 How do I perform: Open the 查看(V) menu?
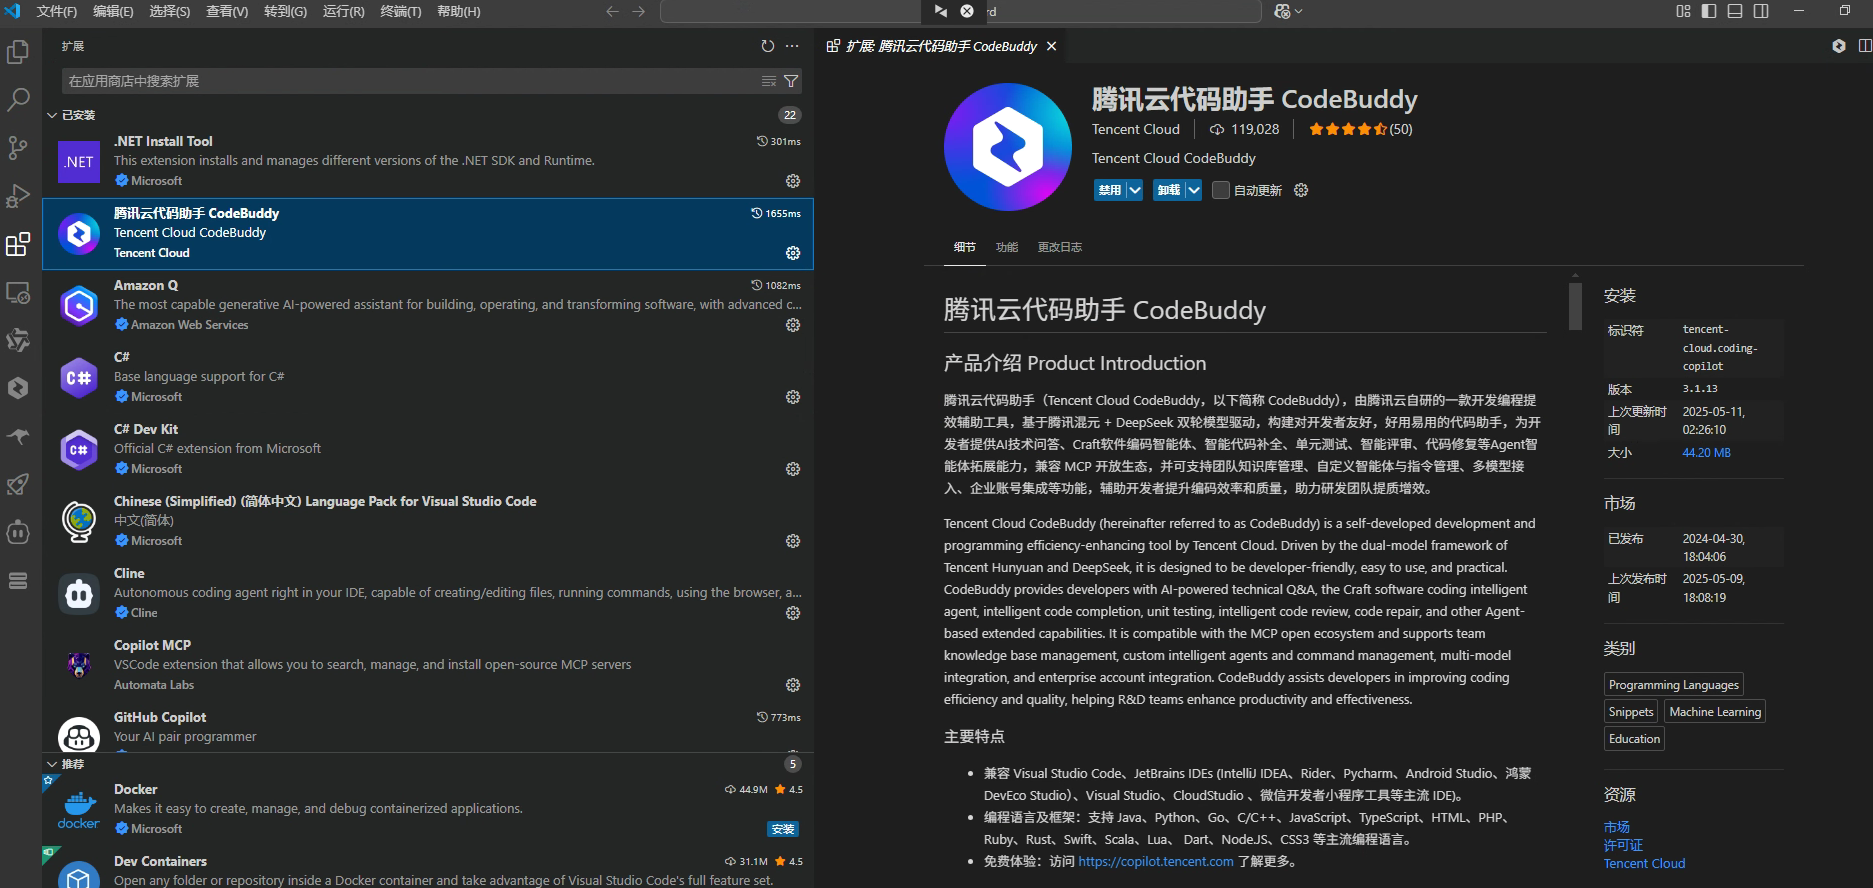[x=227, y=11]
